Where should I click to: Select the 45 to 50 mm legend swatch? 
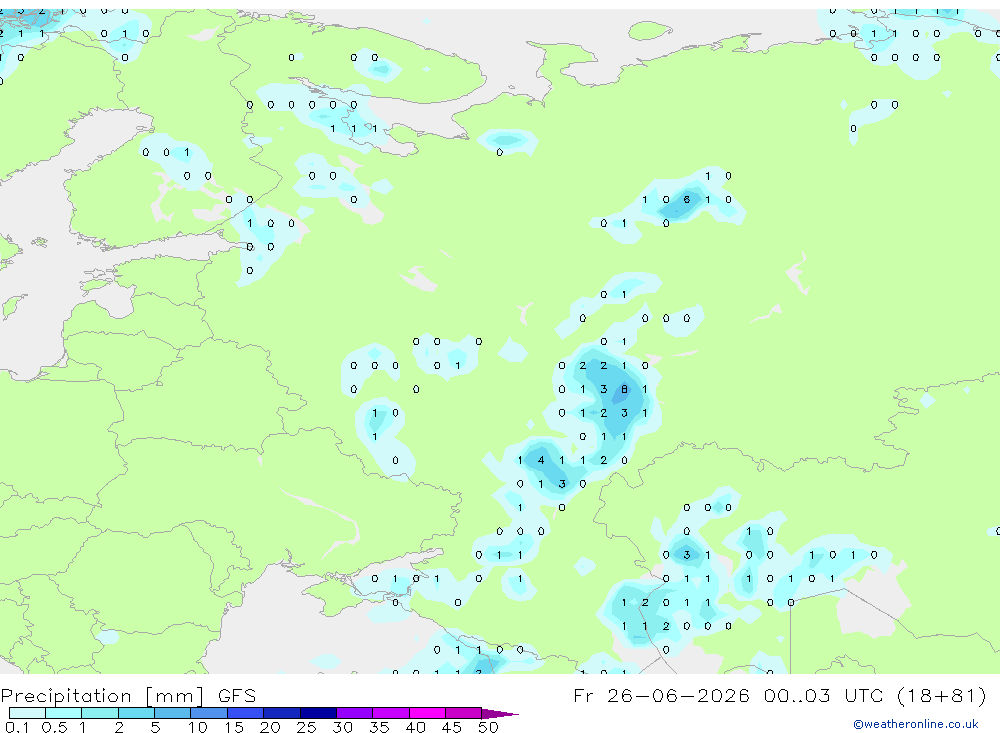tap(463, 713)
